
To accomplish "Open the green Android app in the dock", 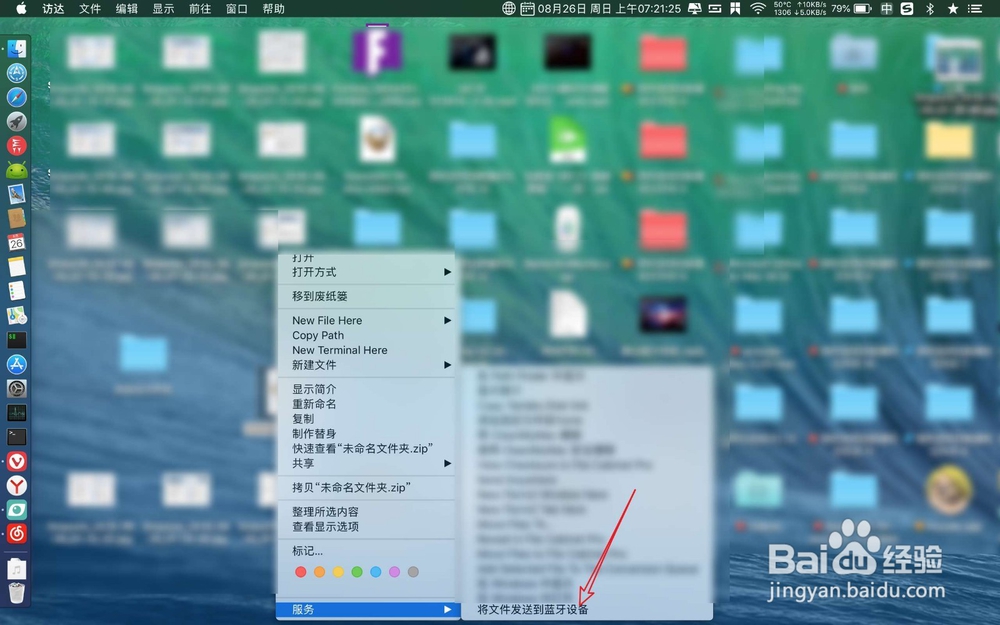I will pyautogui.click(x=15, y=170).
